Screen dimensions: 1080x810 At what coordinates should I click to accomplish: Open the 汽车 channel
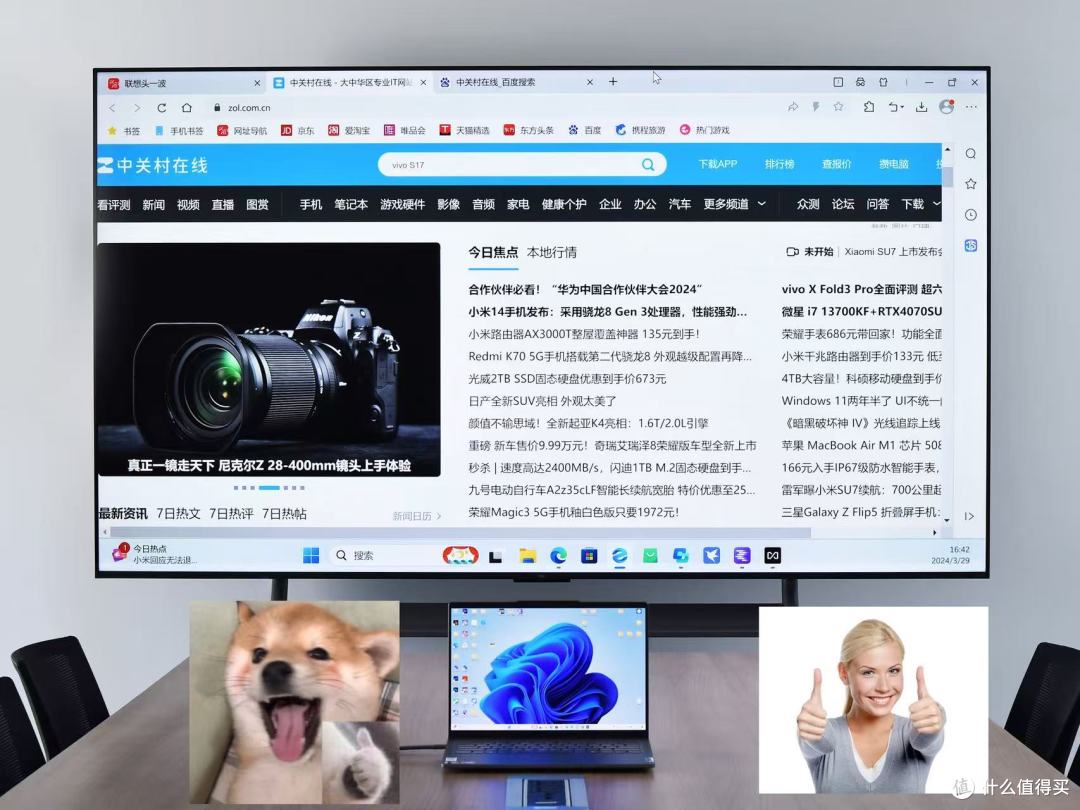click(x=680, y=205)
